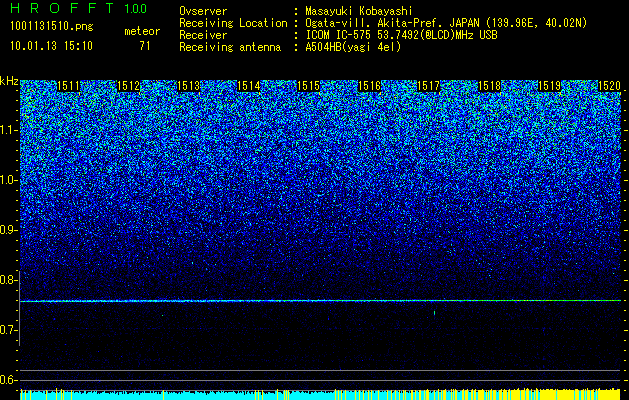Click the date stamp 10.01.13 15:10
Image resolution: width=629 pixels, height=400 pixels.
point(51,46)
